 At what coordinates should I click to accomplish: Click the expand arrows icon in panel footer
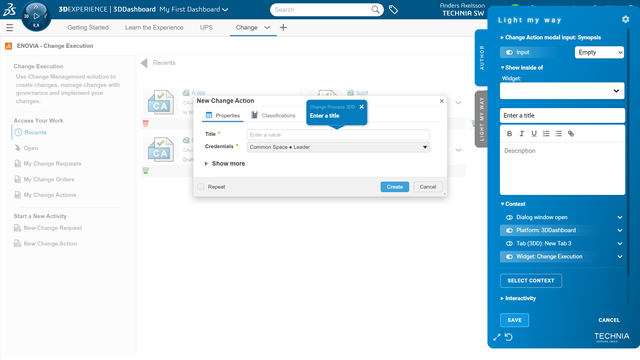tap(497, 337)
